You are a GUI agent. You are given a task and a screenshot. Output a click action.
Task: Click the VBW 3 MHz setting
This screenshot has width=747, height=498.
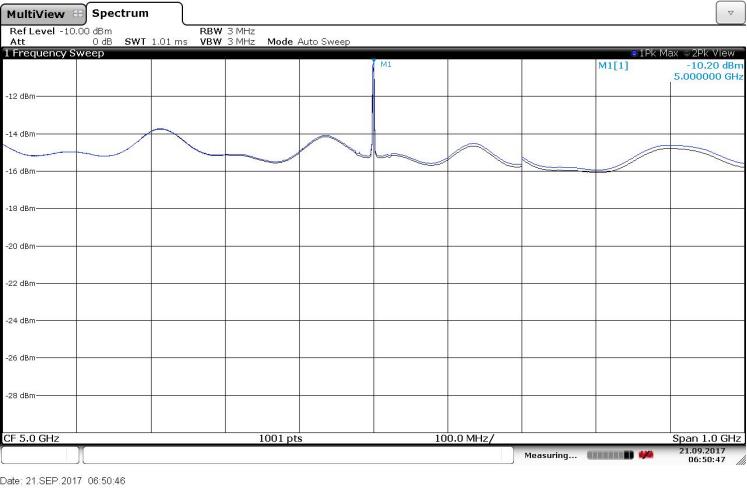click(227, 41)
